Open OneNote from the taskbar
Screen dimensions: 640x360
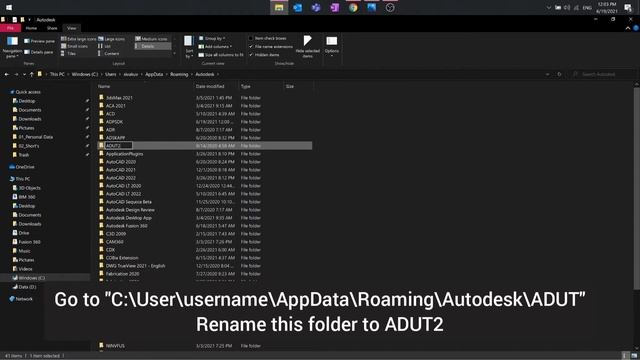(x=335, y=7)
